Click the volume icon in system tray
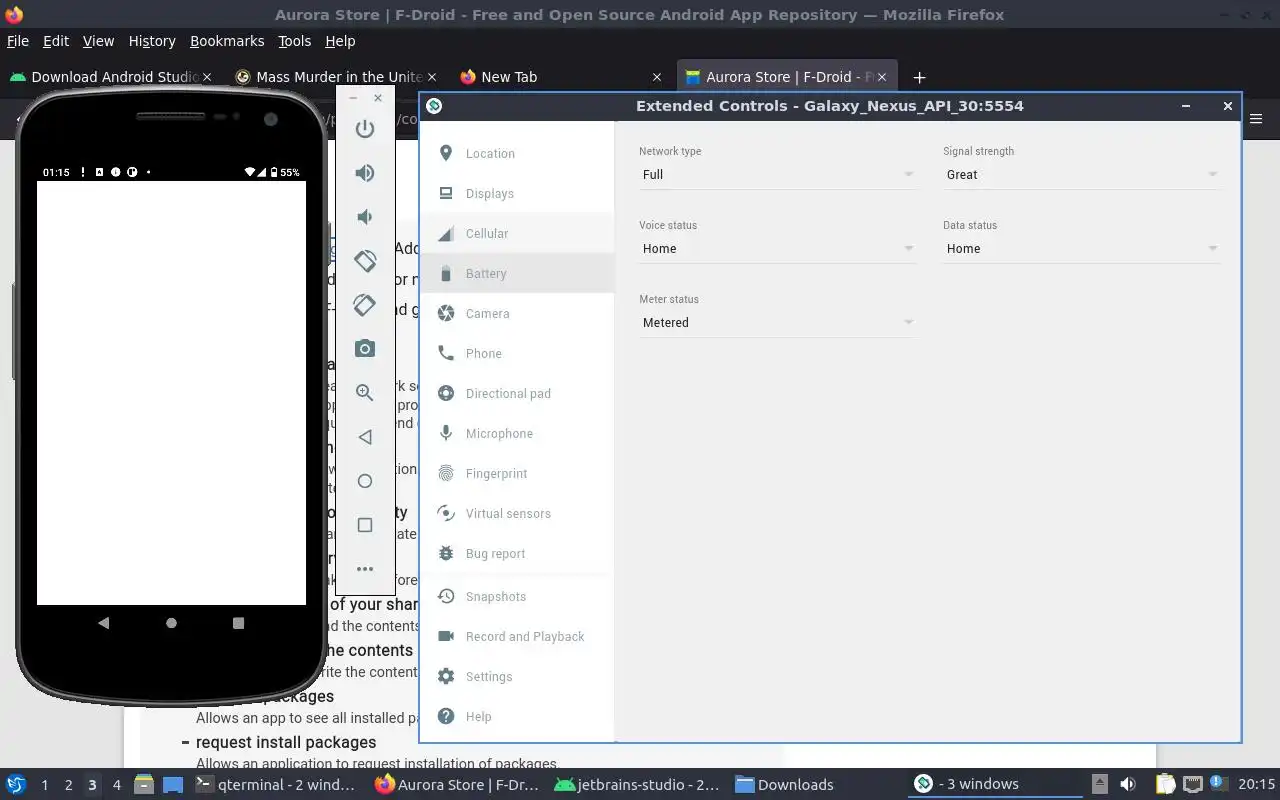The image size is (1280, 800). (x=1128, y=785)
